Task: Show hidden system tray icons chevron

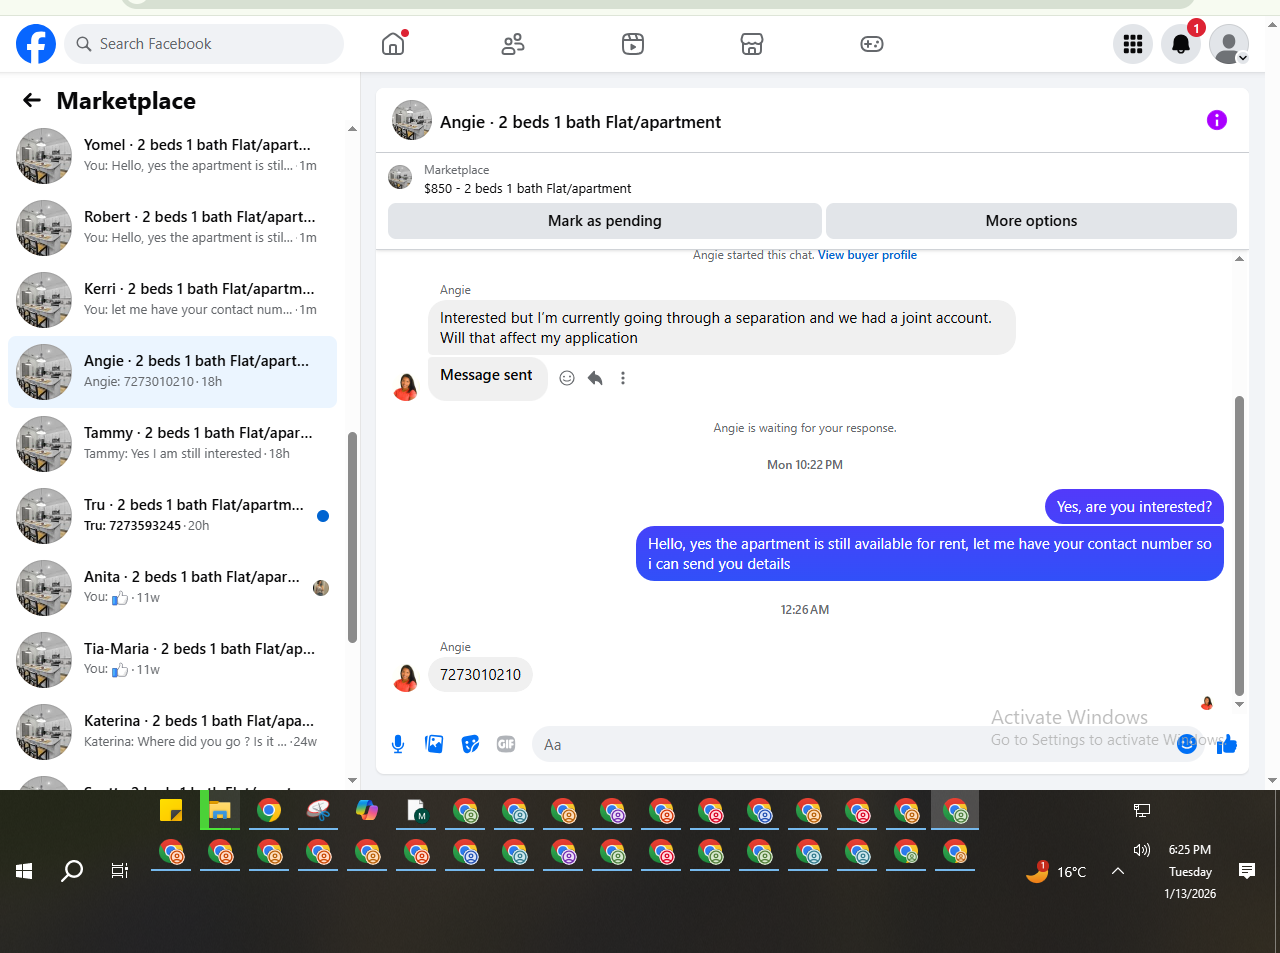Action: point(1118,871)
